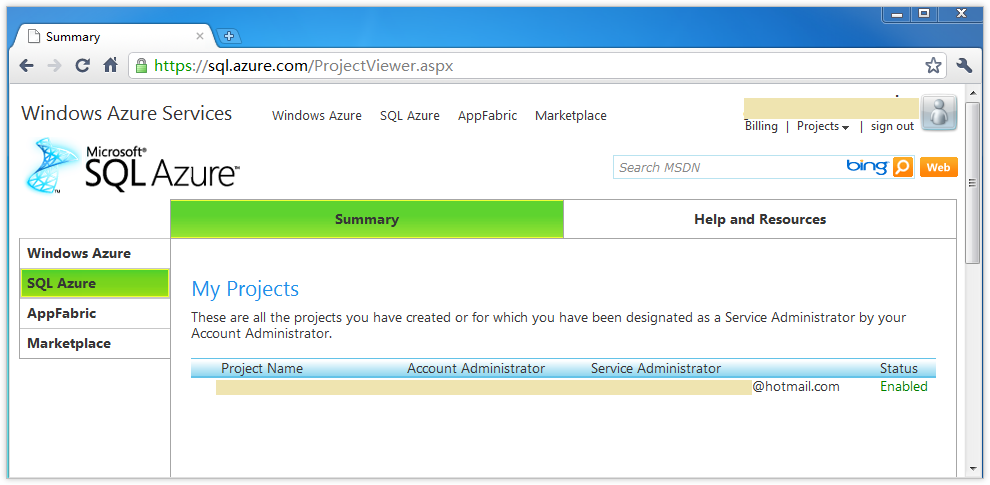Close the Summary browser tab

[200, 37]
